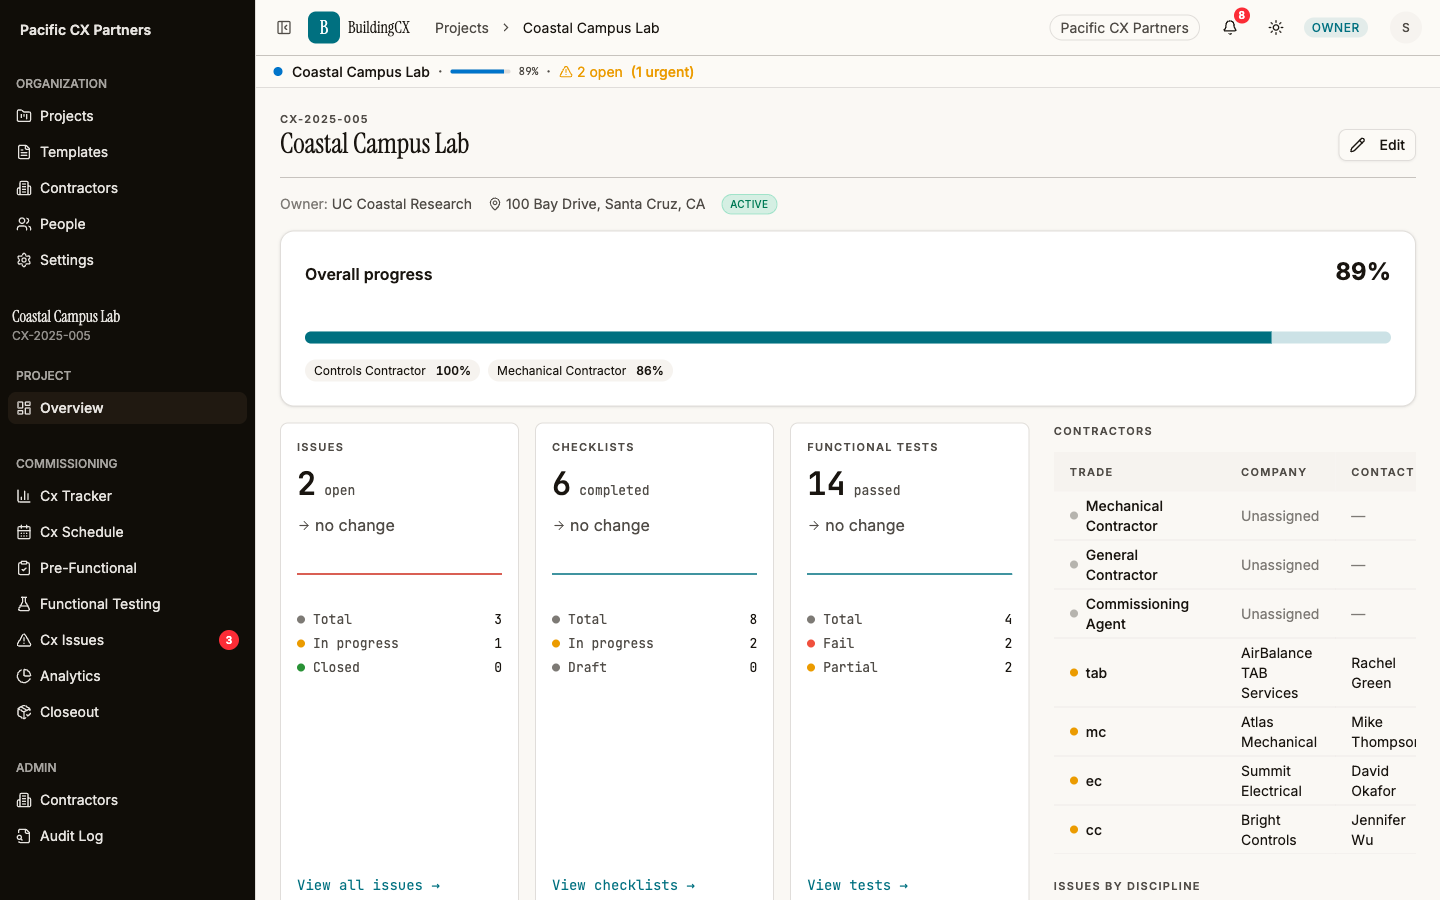The image size is (1440, 900).
Task: Open user avatar S menu
Action: coord(1406,28)
